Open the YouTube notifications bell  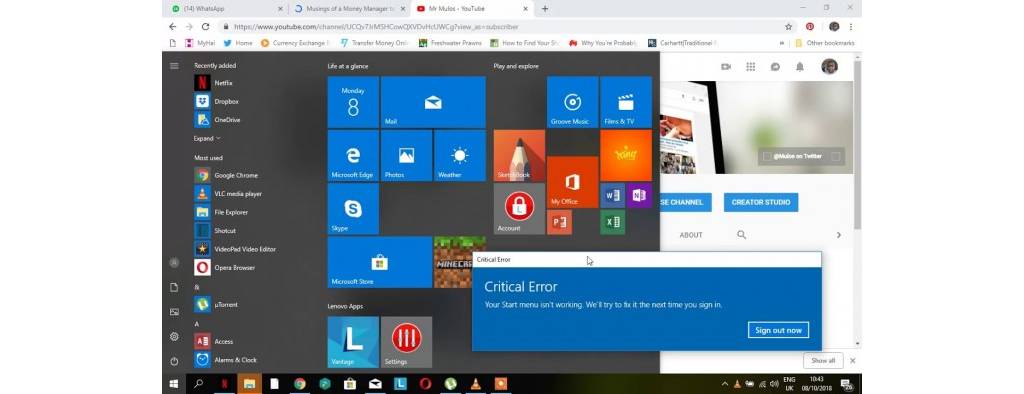coord(800,67)
